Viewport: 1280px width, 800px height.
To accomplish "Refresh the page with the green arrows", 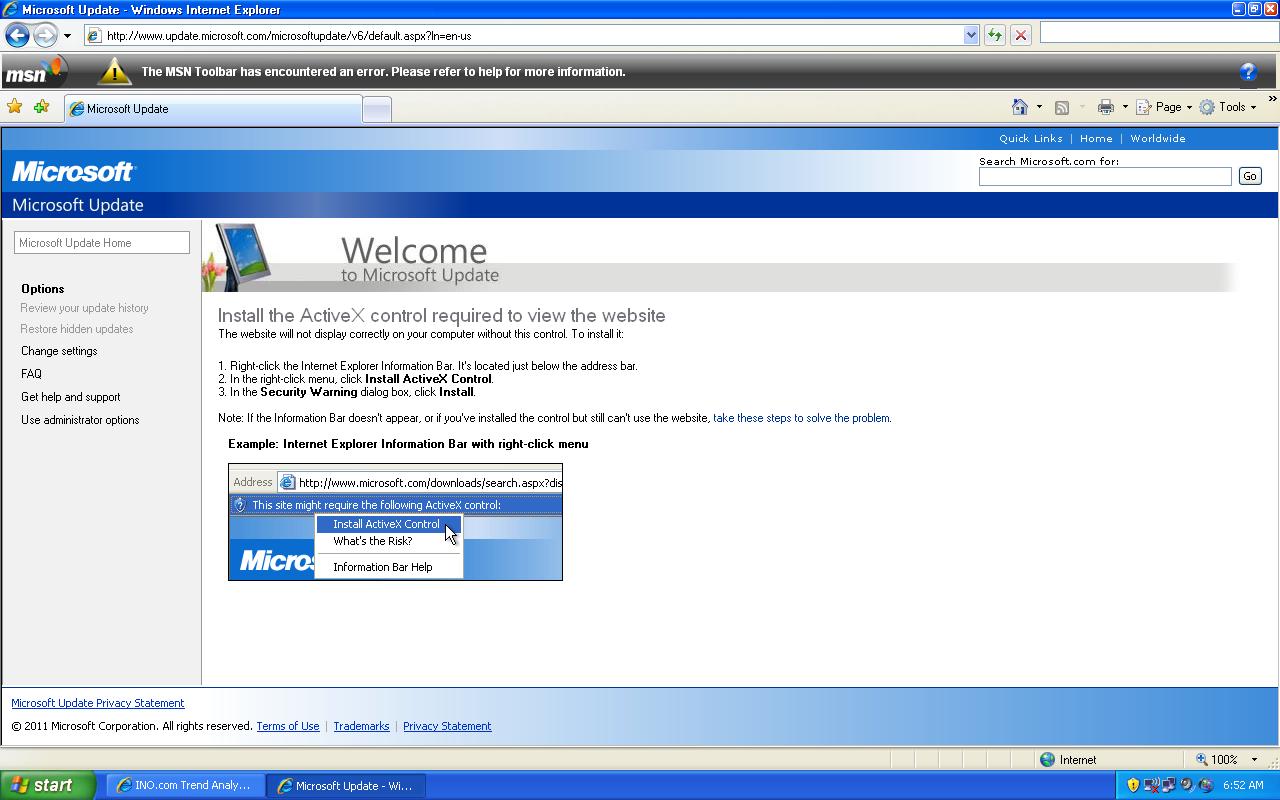I will pyautogui.click(x=995, y=35).
